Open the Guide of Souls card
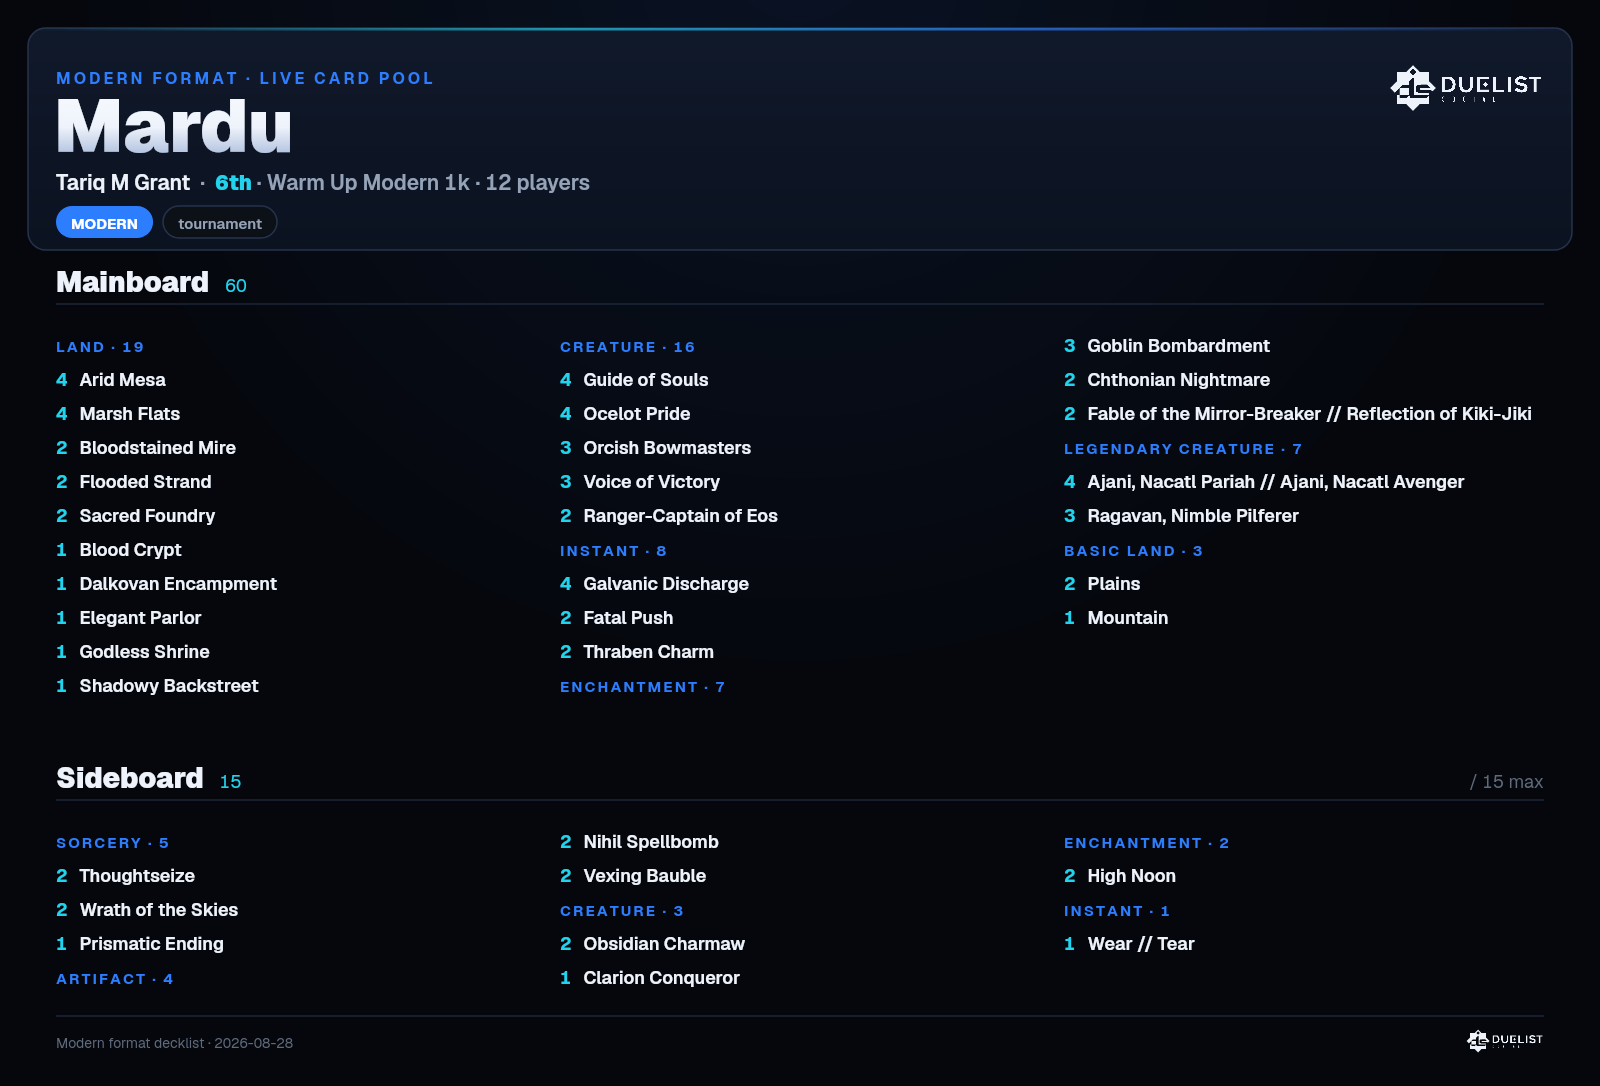Screen dimensions: 1600x1086 tap(645, 380)
